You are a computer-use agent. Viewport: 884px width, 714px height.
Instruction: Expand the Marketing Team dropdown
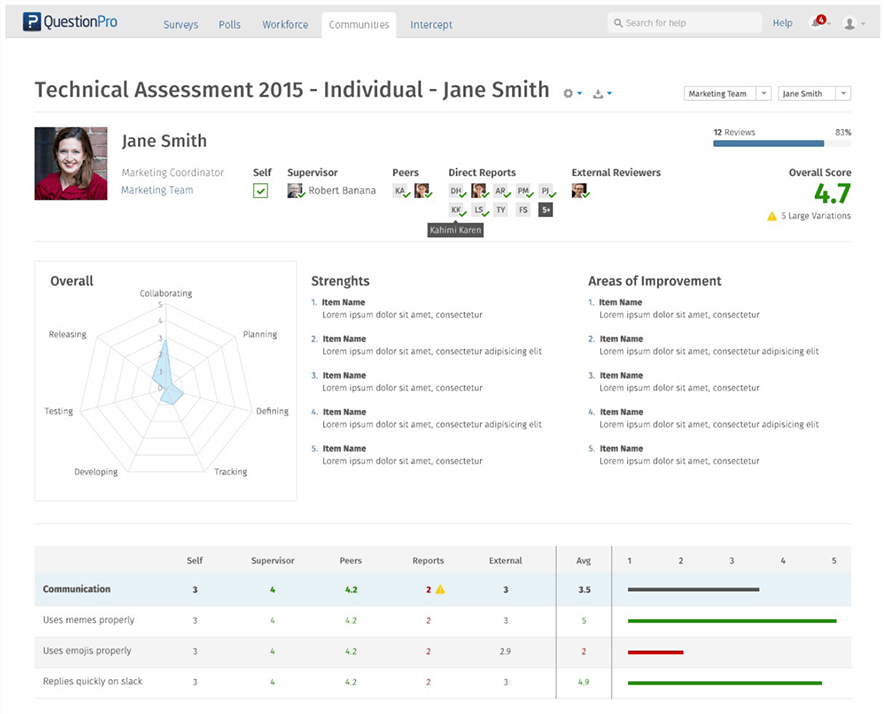pyautogui.click(x=727, y=93)
